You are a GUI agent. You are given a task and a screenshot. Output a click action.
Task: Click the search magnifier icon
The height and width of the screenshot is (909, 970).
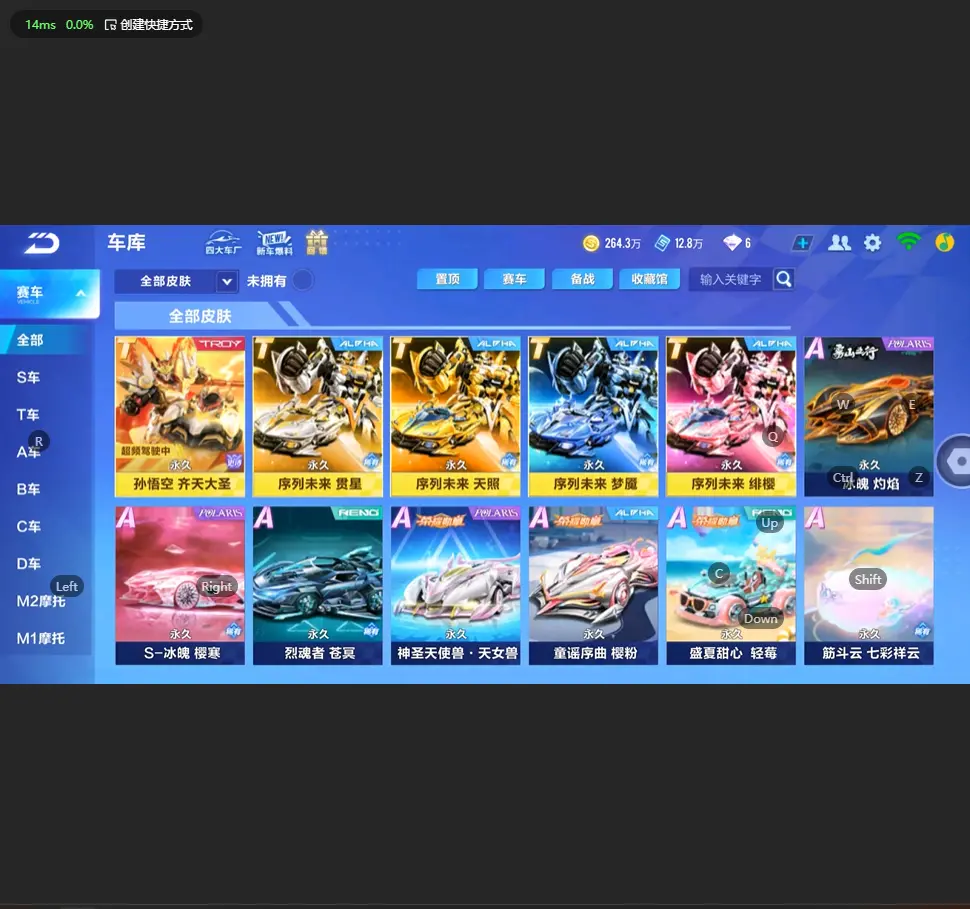[784, 279]
